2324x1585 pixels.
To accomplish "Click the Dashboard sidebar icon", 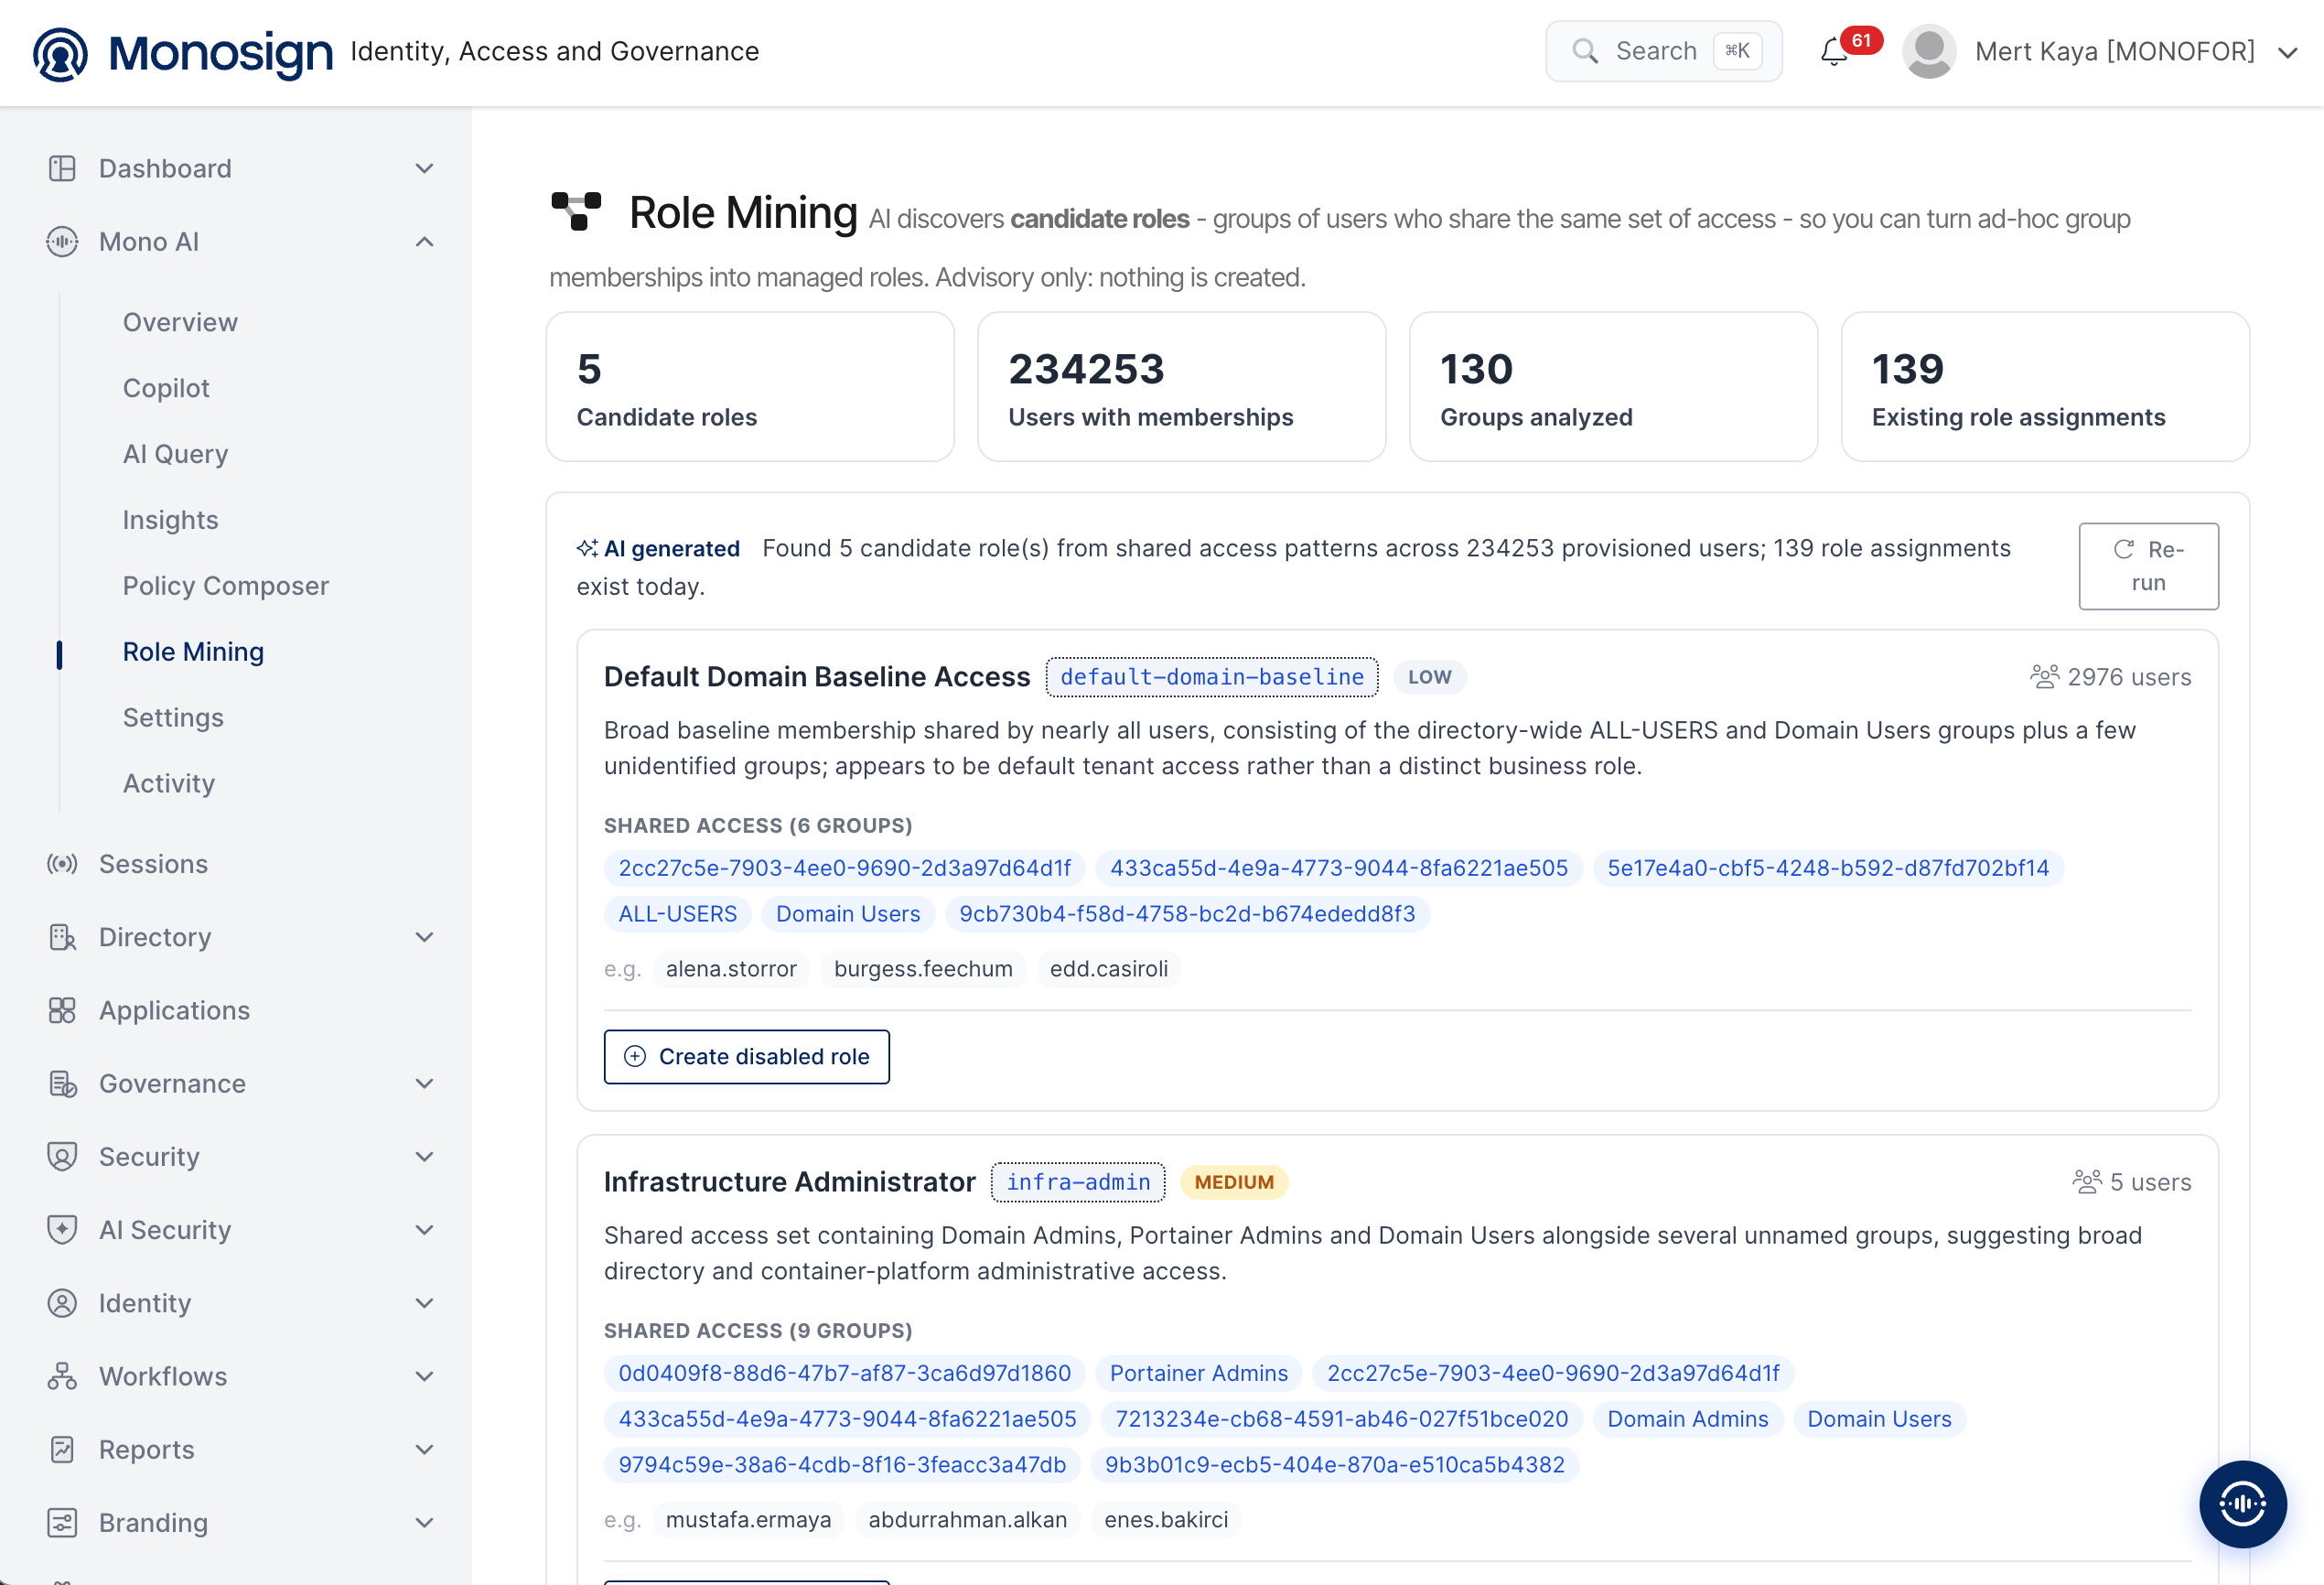I will [x=62, y=168].
